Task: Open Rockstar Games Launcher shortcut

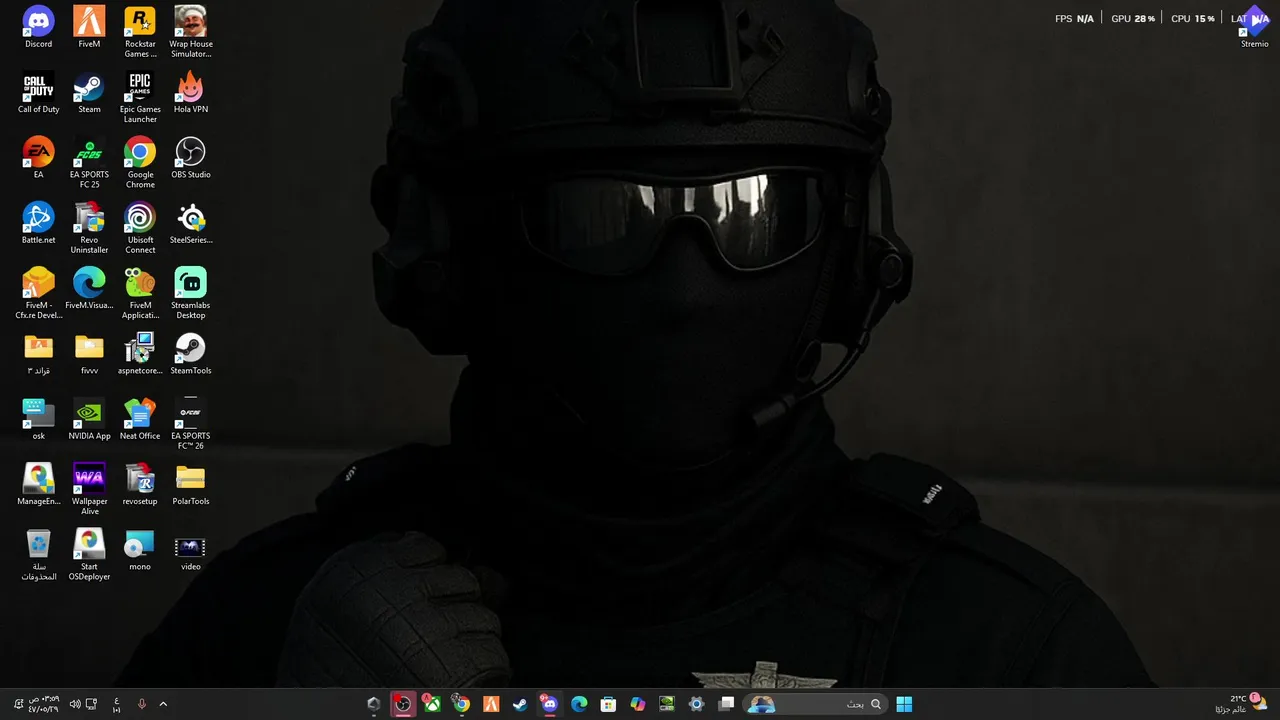Action: [140, 32]
